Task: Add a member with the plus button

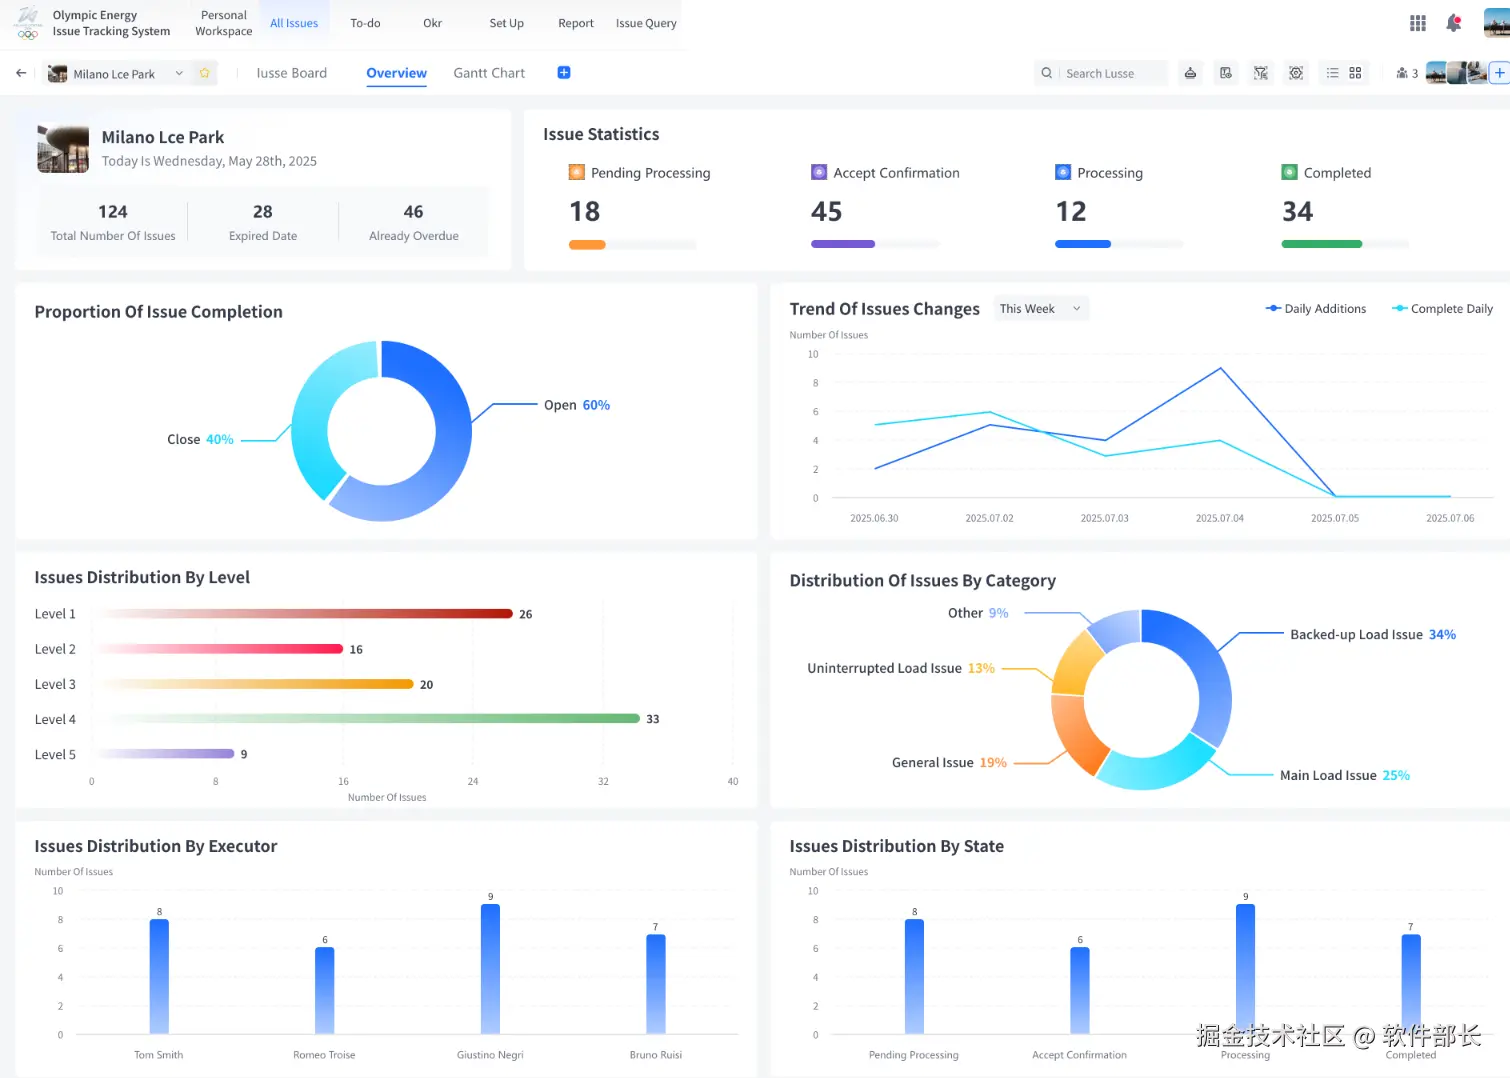Action: click(x=1500, y=73)
